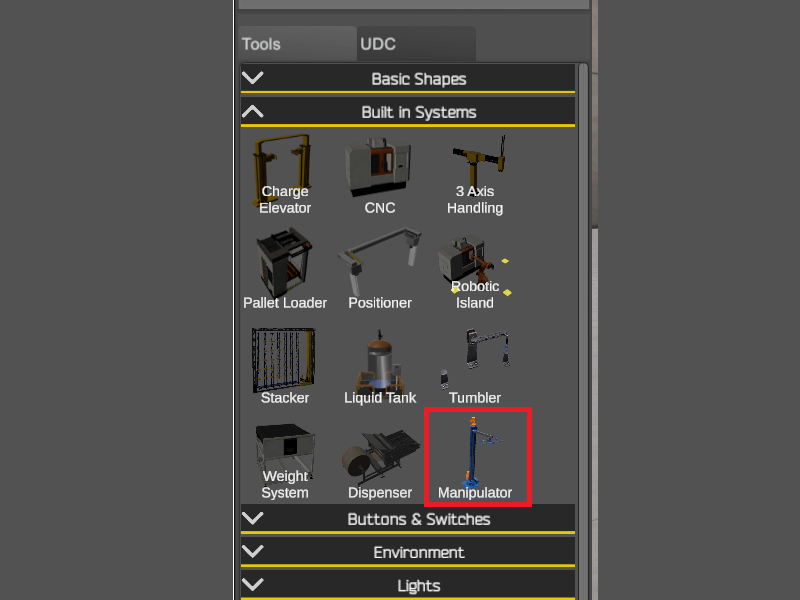Collapse the Built in Systems section
This screenshot has width=800, height=600.
click(408, 112)
